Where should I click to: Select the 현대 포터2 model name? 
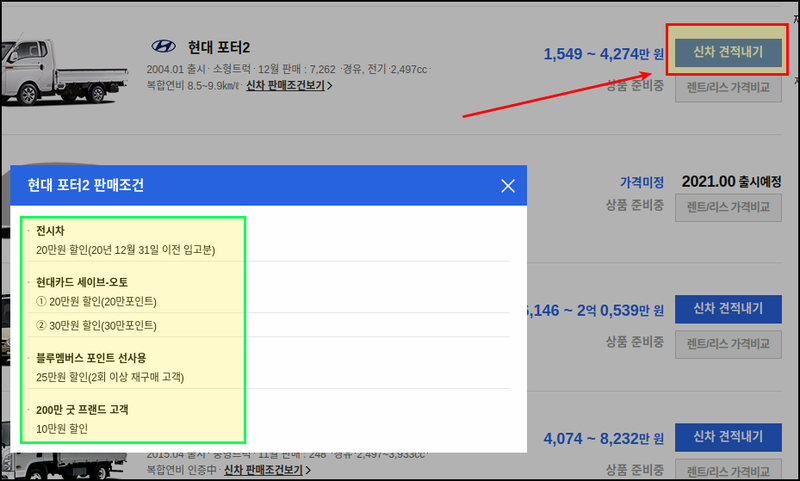pyautogui.click(x=219, y=47)
